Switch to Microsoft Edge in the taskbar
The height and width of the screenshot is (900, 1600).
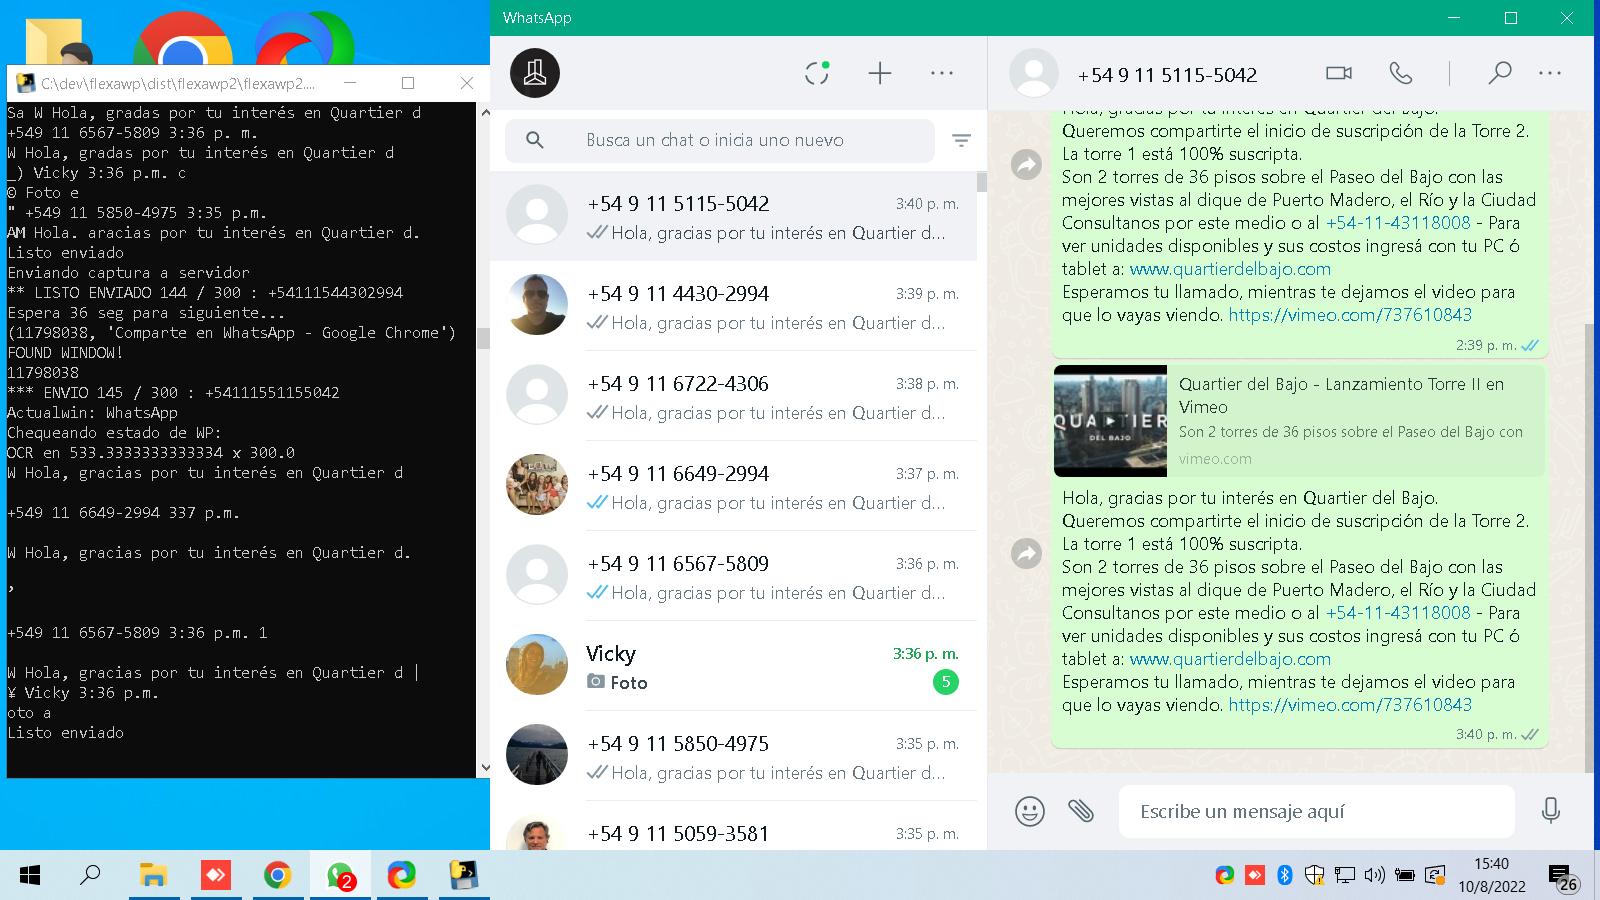click(401, 876)
